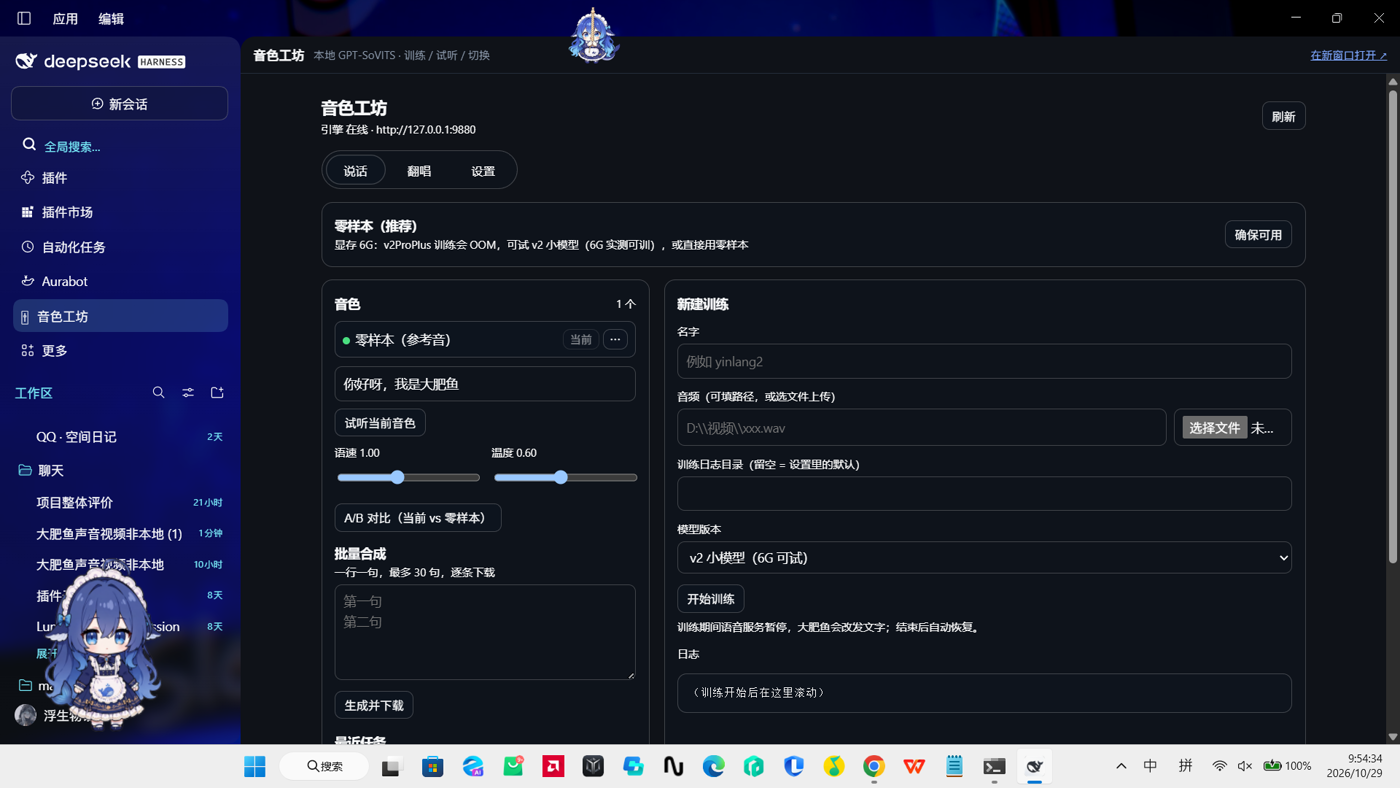Open the user avatar at sidebar bottom

[x=26, y=715]
